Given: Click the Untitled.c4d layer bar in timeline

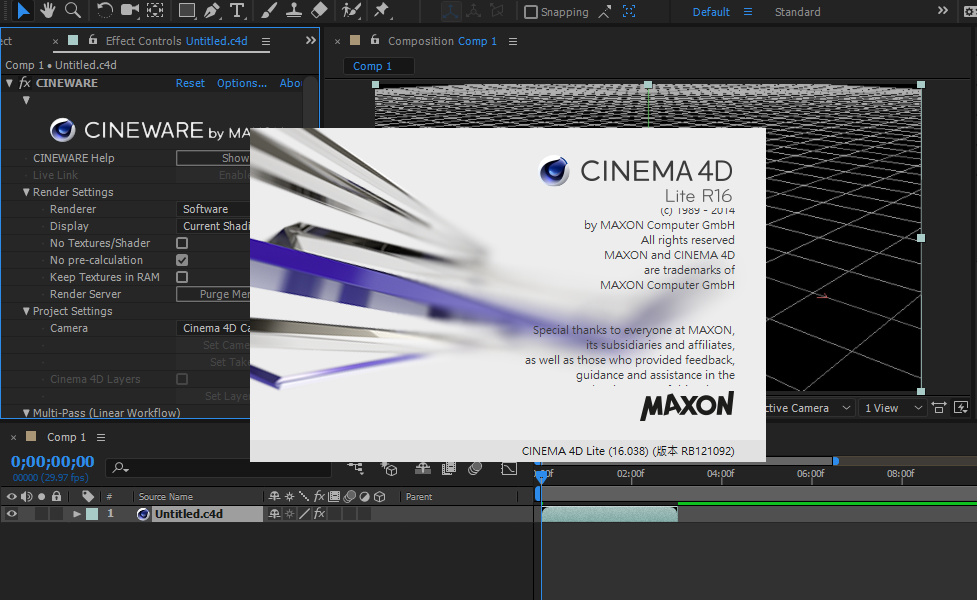Looking at the screenshot, I should [x=609, y=514].
